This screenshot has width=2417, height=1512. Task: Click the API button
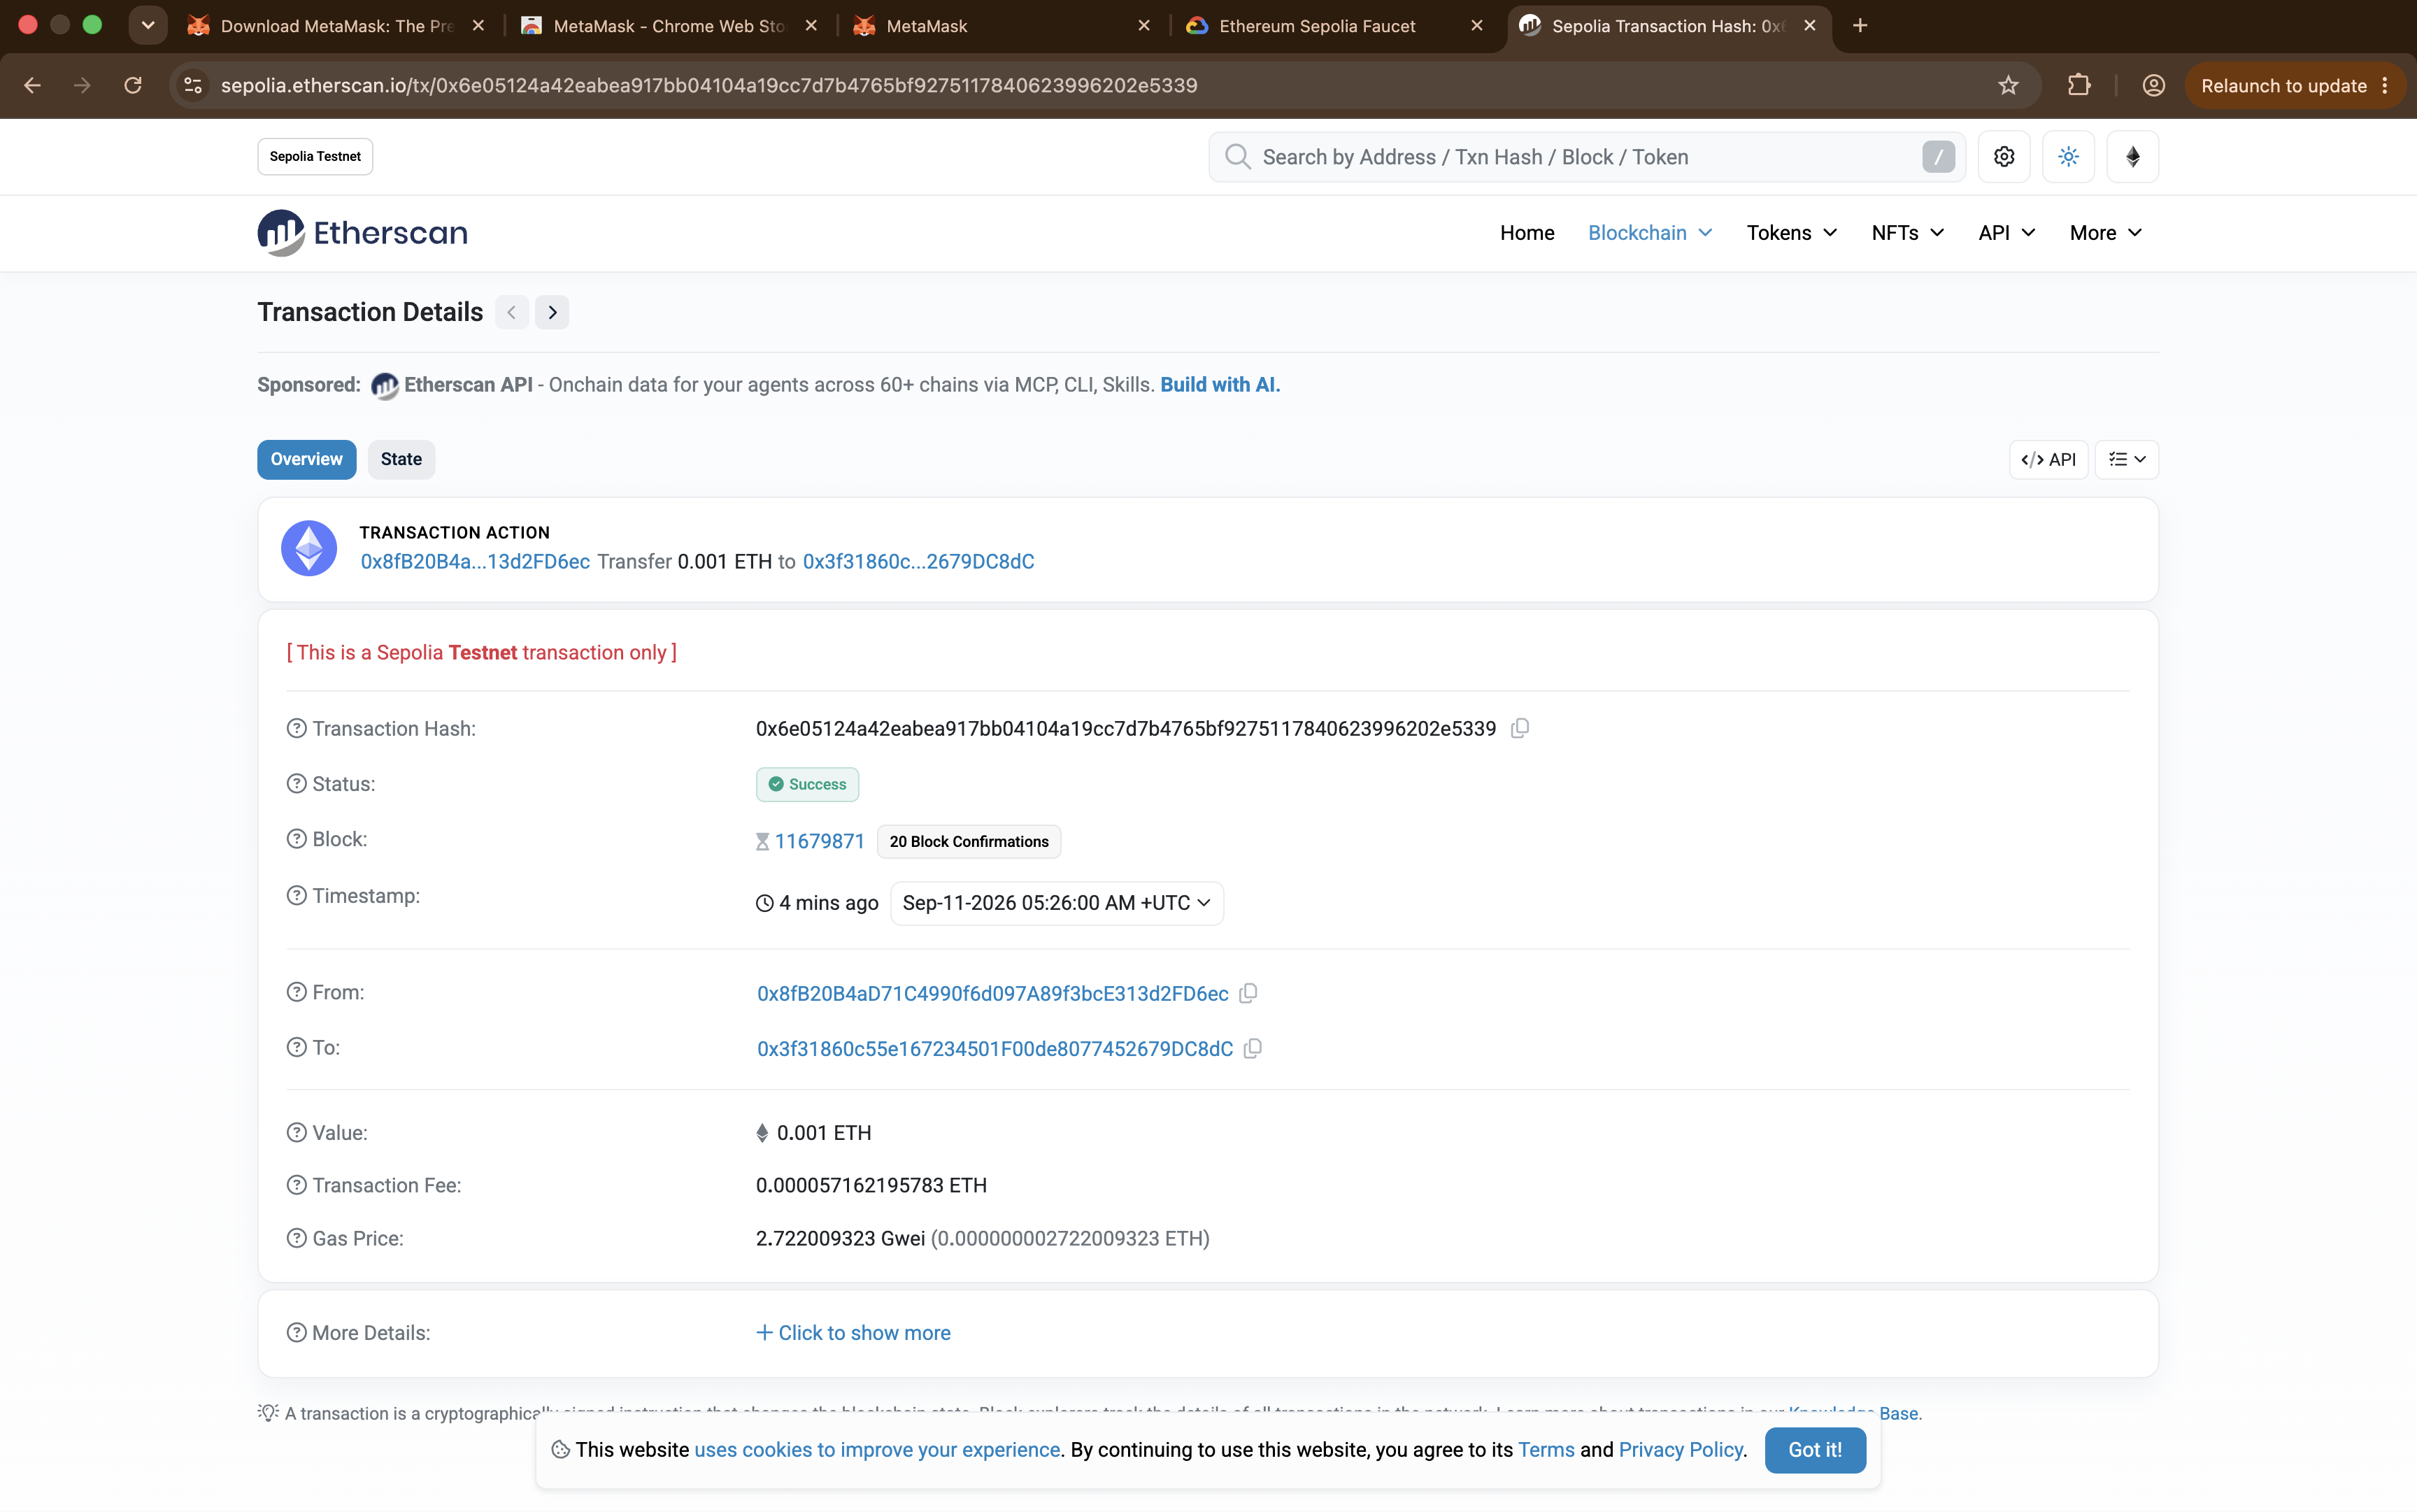[2048, 460]
